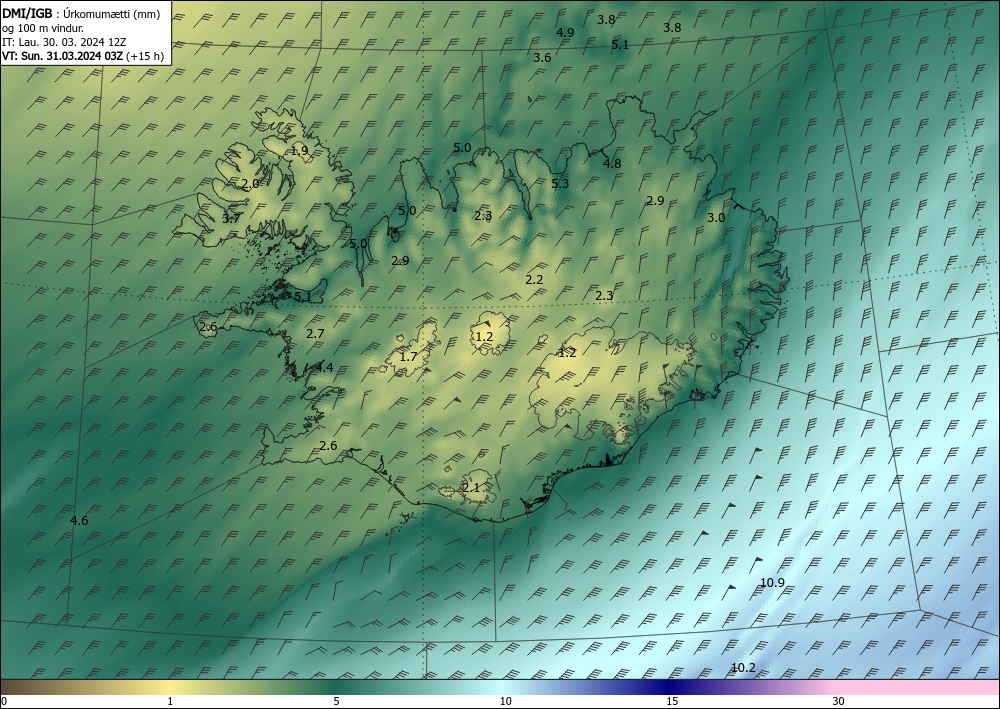Click the color scale label '10'
This screenshot has width=1000, height=709.
coord(506,702)
